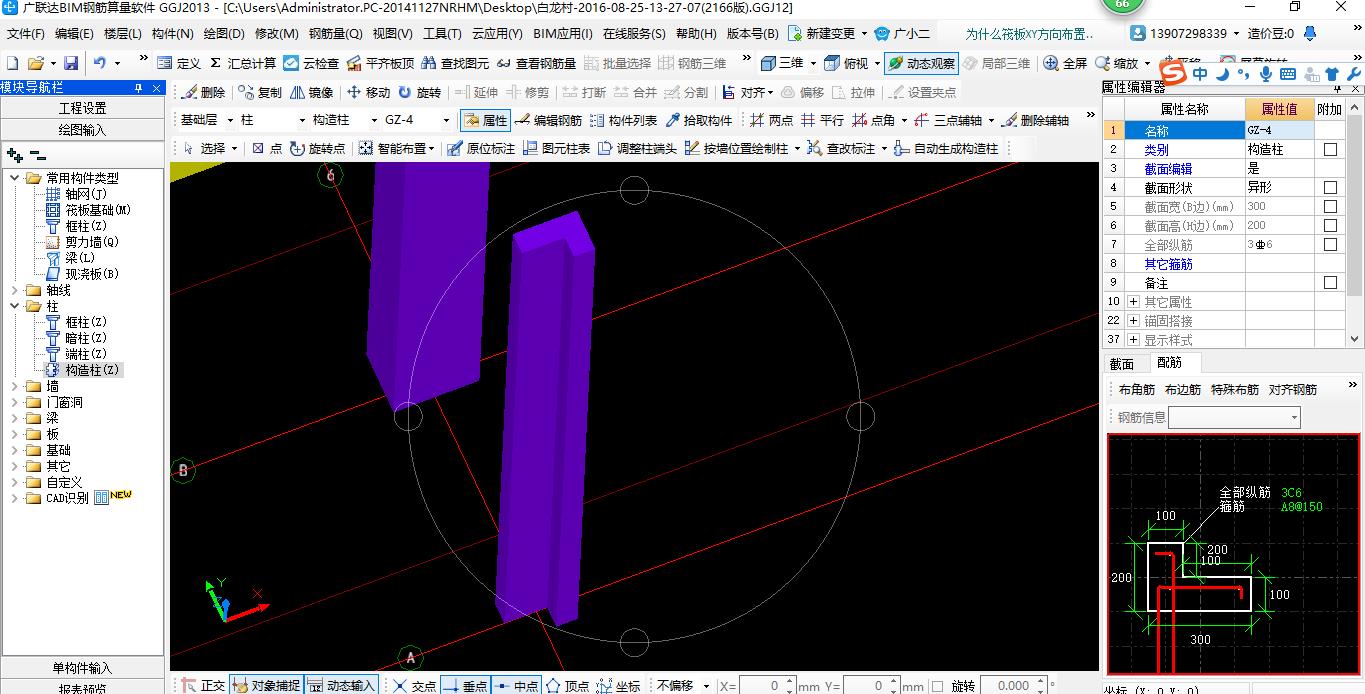Switch to the 配筋 tab
Image resolution: width=1365 pixels, height=694 pixels.
pos(1169,363)
